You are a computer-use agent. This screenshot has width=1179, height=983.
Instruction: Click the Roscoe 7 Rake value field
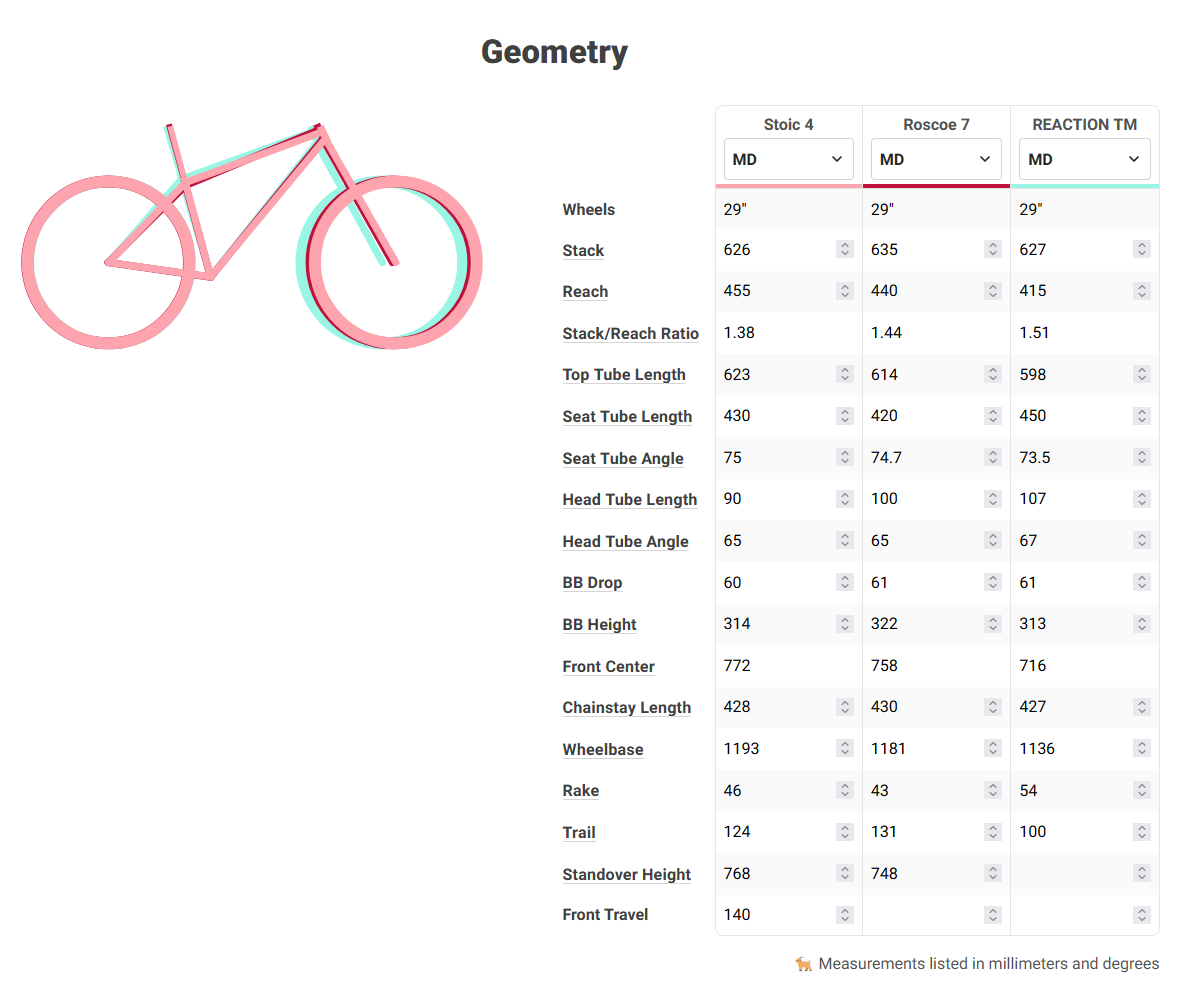(923, 790)
